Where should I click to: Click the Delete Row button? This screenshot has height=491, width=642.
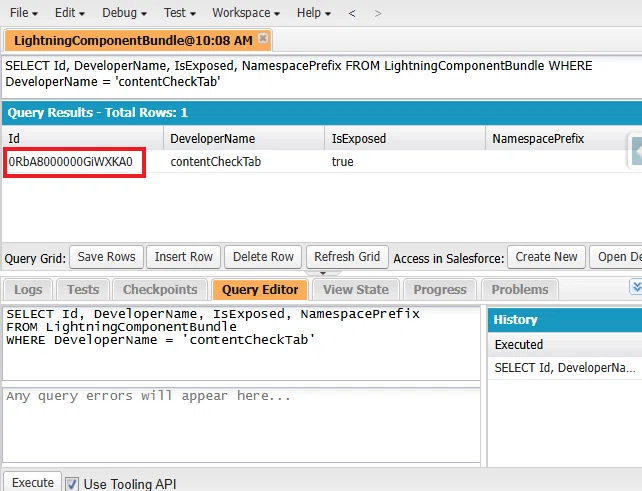pyautogui.click(x=263, y=257)
